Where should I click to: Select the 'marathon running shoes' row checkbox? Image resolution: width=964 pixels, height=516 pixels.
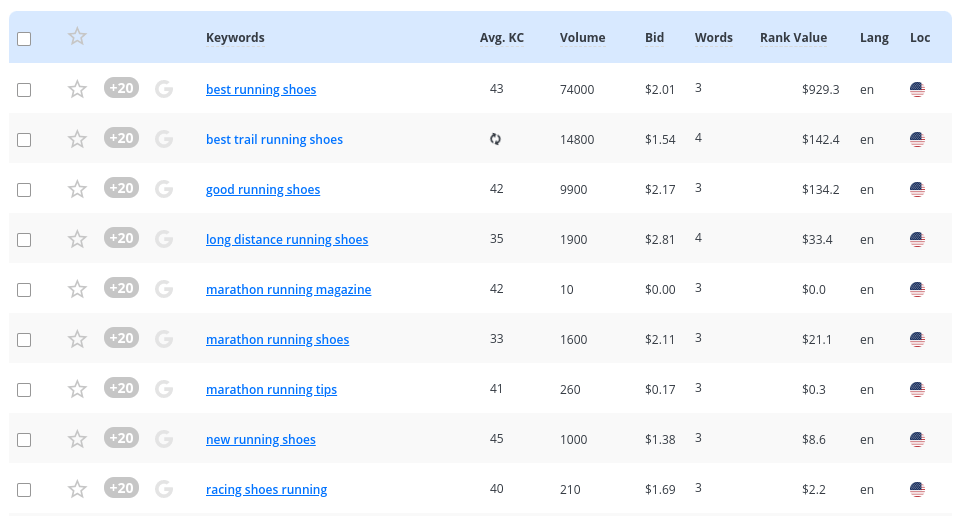[x=24, y=340]
